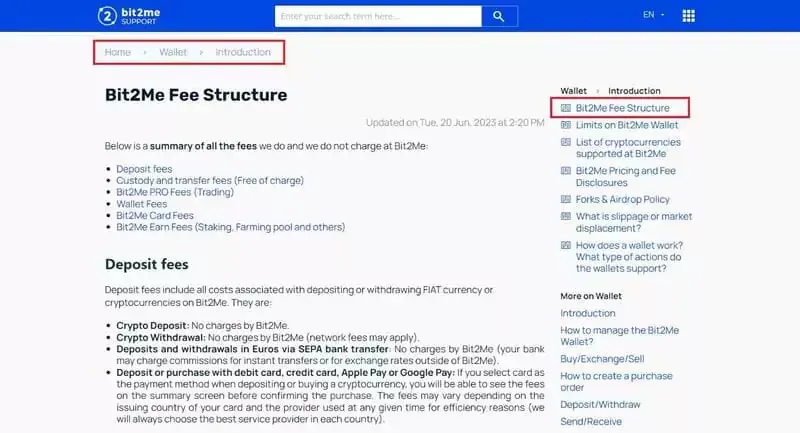Click article icon beside List of cryptocurrencies

pos(566,142)
